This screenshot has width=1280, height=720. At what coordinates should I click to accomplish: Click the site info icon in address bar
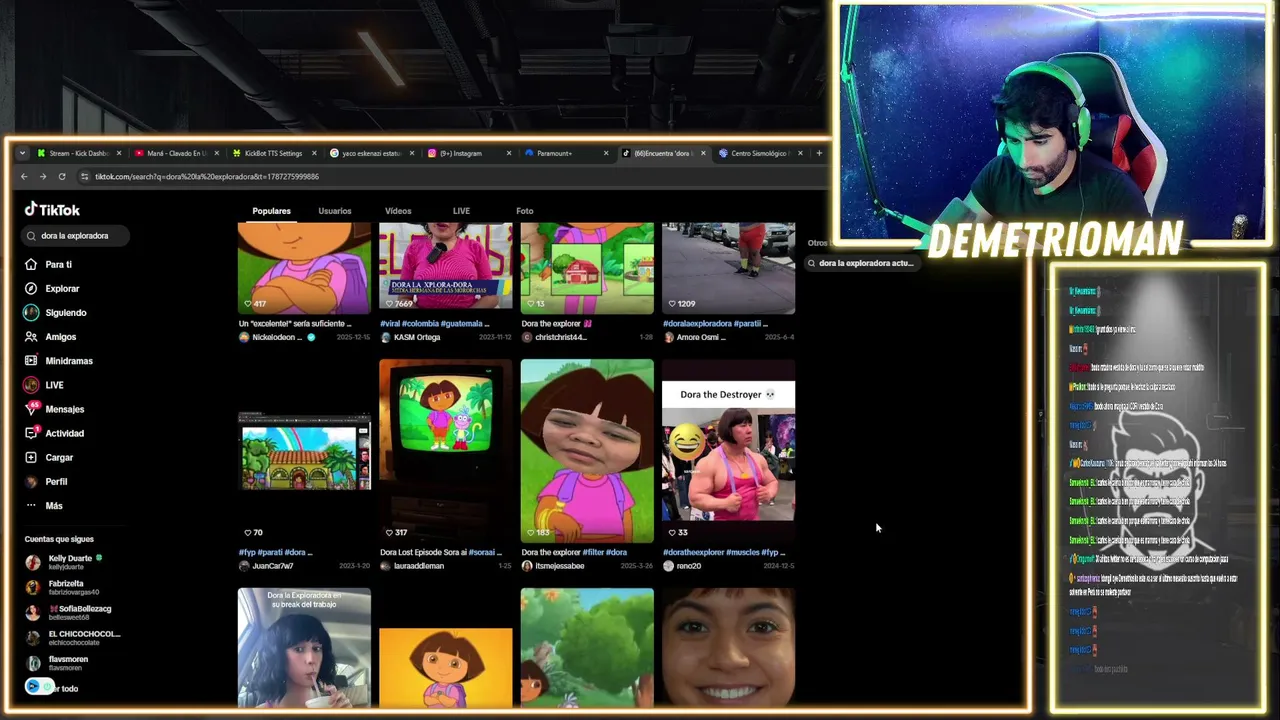(x=84, y=176)
